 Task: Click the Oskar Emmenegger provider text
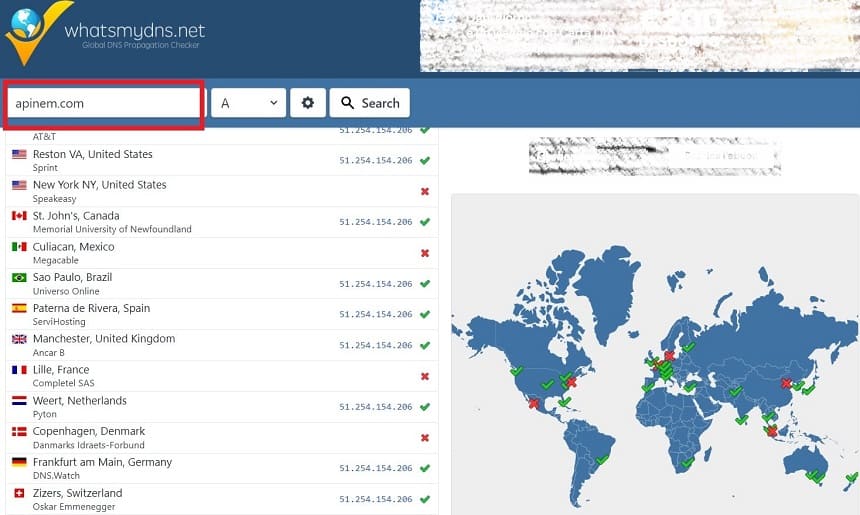tap(74, 507)
